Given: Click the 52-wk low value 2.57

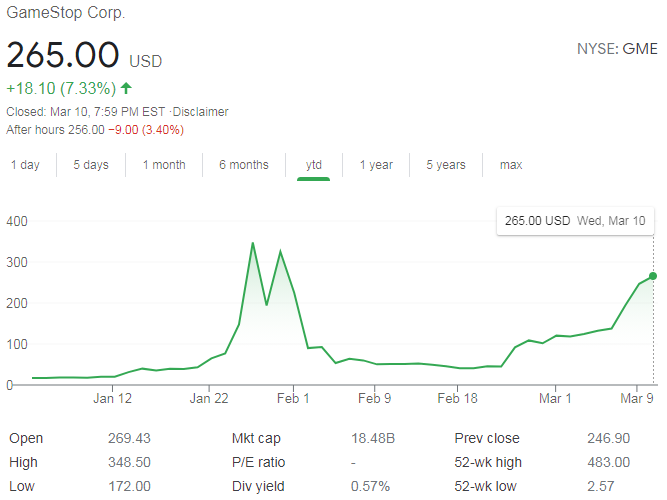Looking at the screenshot, I should pos(601,486).
